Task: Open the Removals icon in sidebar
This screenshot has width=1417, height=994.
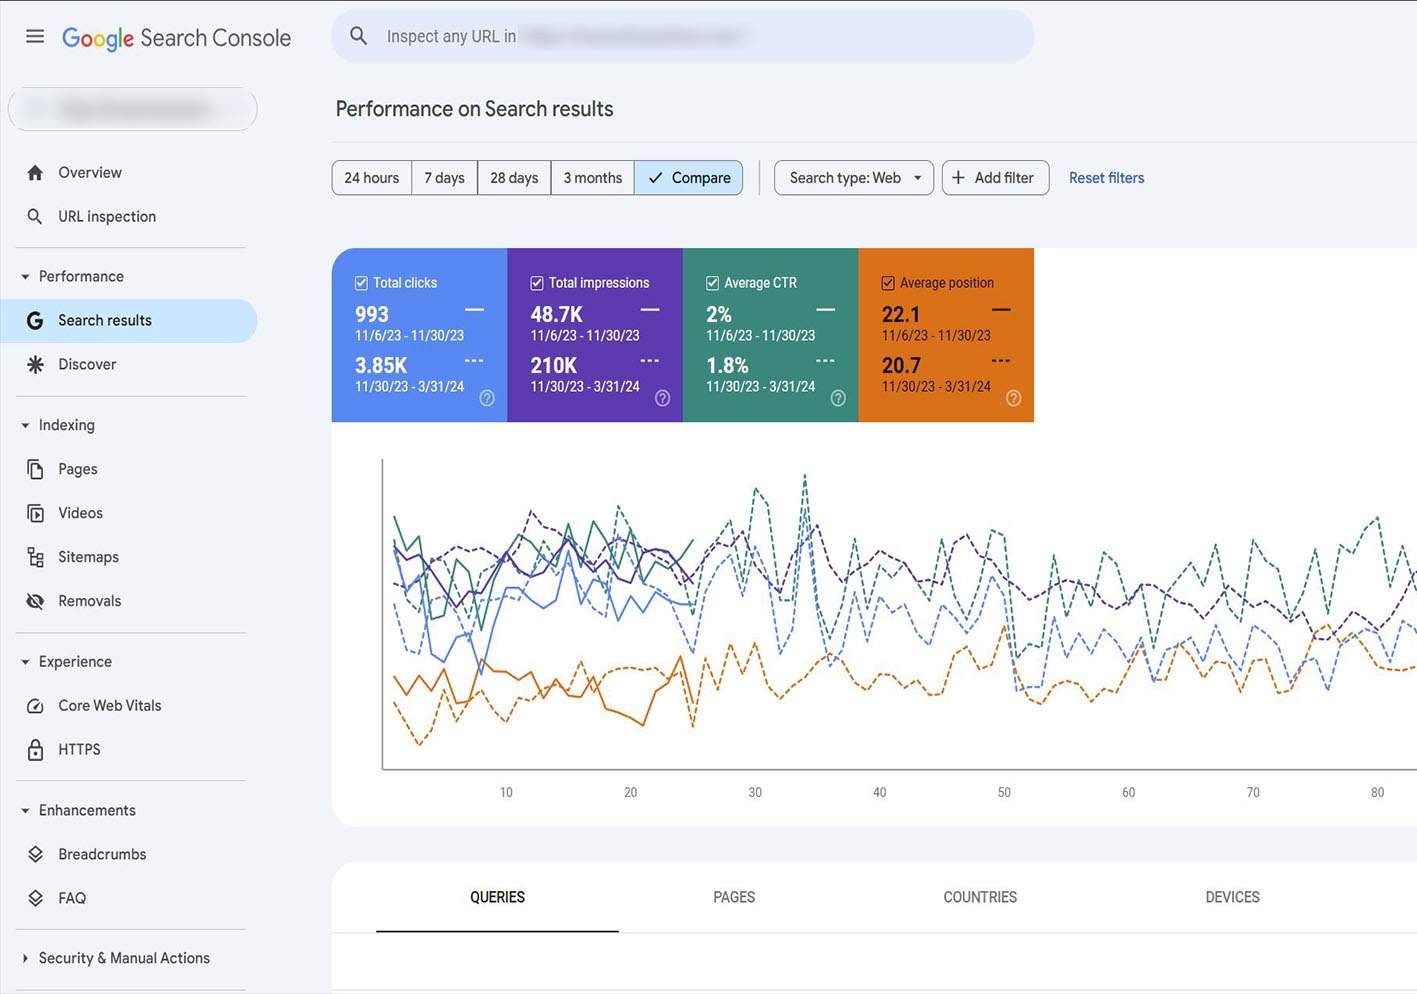Action: (35, 601)
